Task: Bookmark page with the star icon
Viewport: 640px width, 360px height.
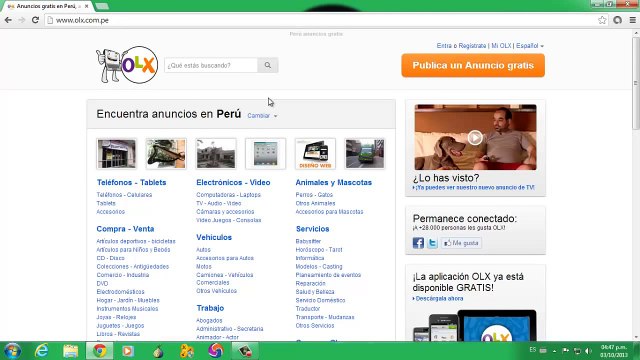Action: coord(602,20)
